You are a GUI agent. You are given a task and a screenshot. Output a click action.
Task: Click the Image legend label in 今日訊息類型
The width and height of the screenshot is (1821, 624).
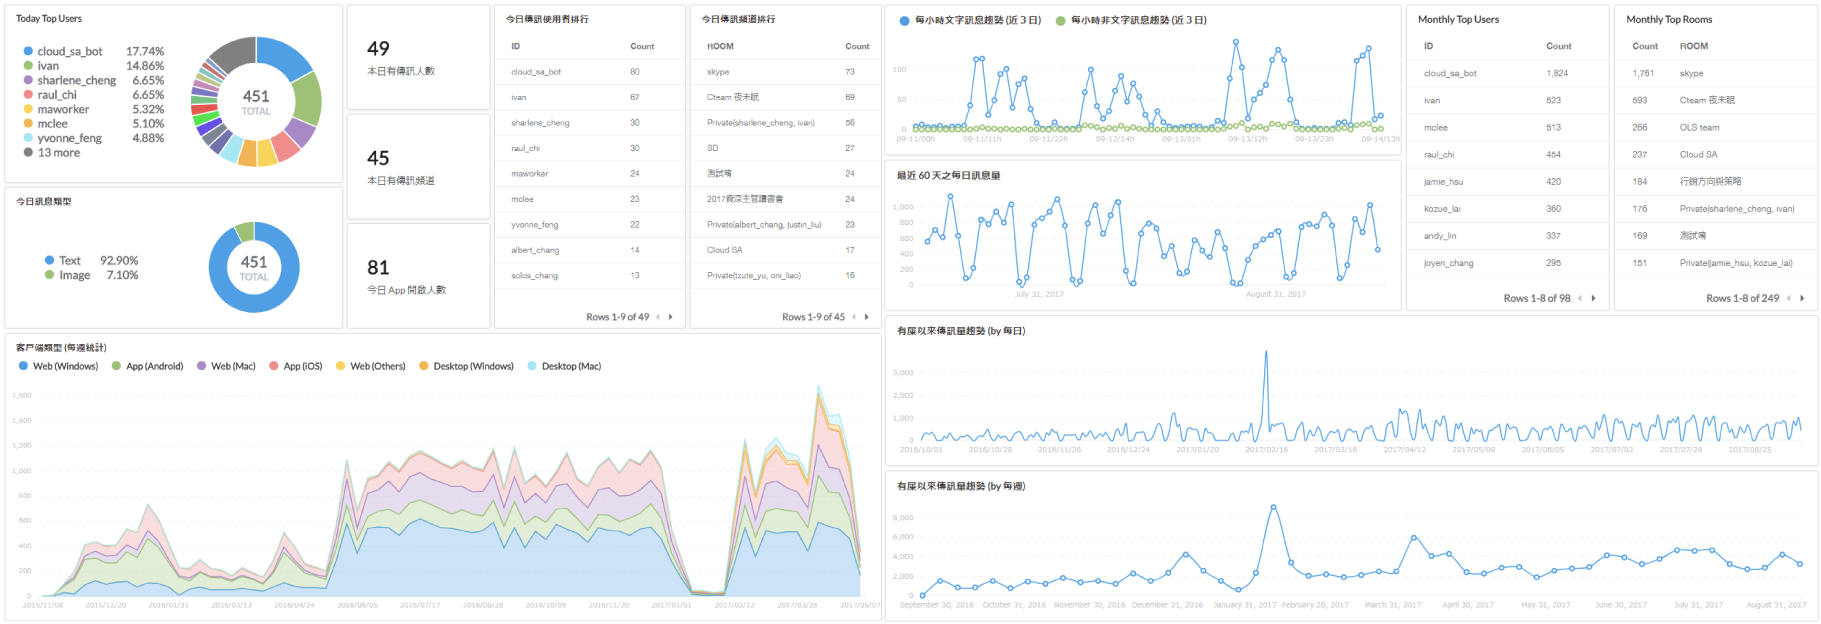(x=74, y=275)
